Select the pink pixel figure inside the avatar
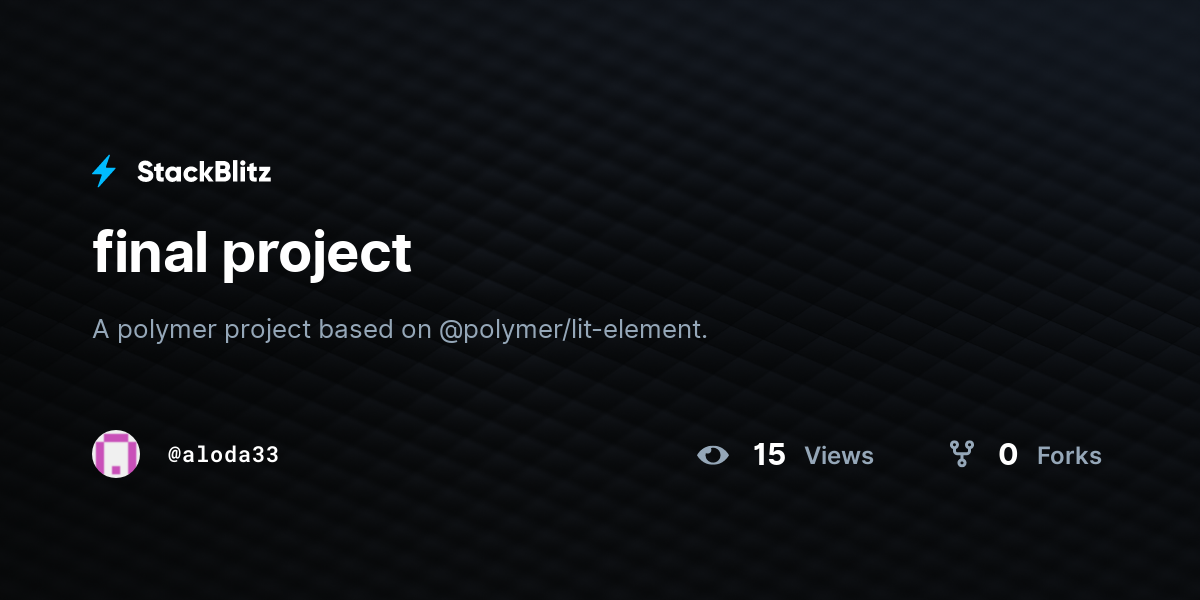The width and height of the screenshot is (1200, 600). (116, 455)
